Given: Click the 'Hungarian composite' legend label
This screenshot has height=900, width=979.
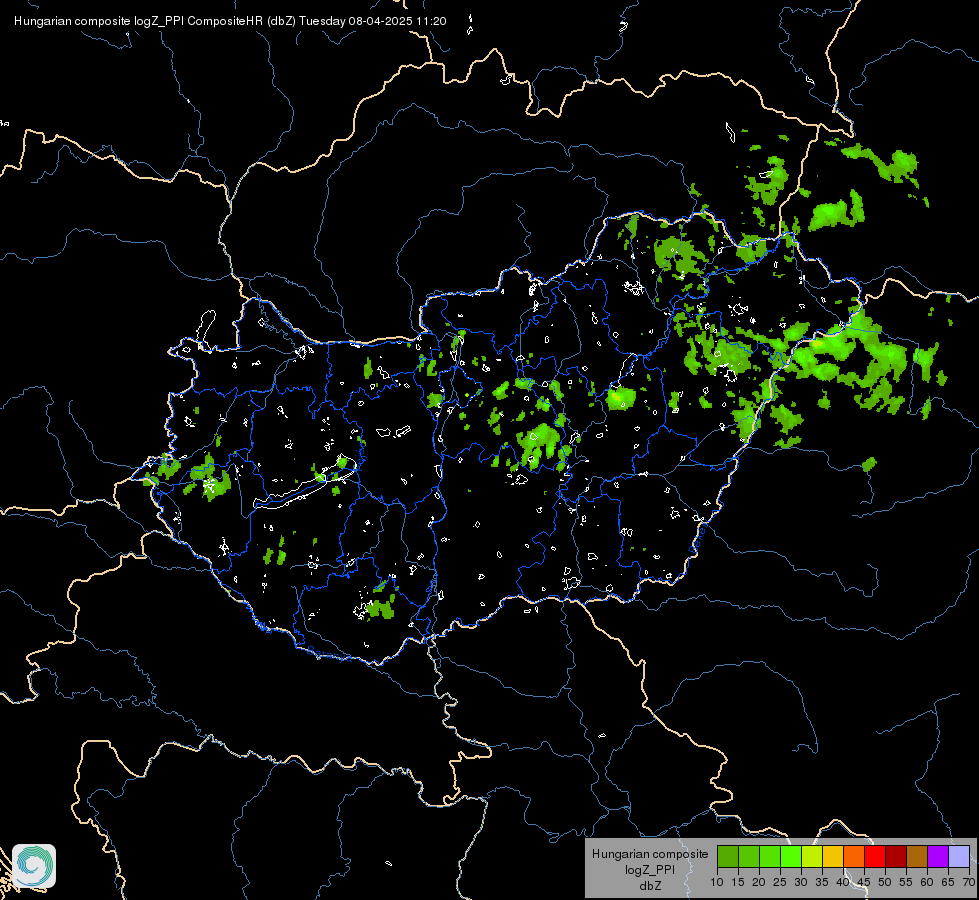Looking at the screenshot, I should 650,854.
